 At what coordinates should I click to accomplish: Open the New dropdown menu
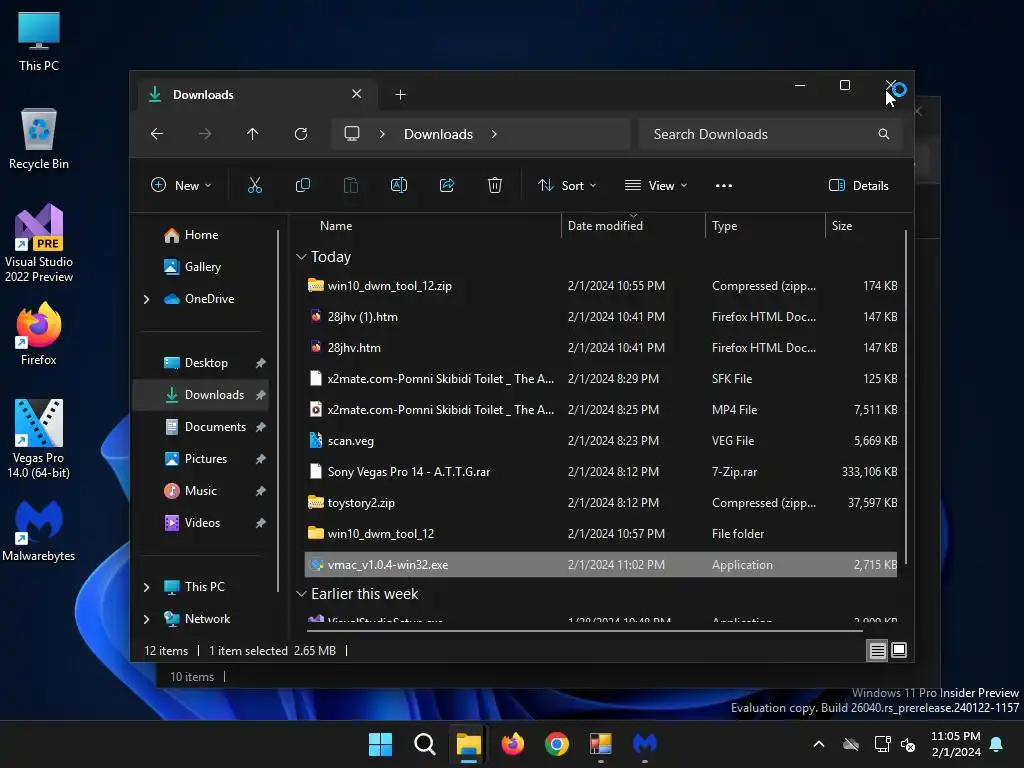click(x=181, y=185)
